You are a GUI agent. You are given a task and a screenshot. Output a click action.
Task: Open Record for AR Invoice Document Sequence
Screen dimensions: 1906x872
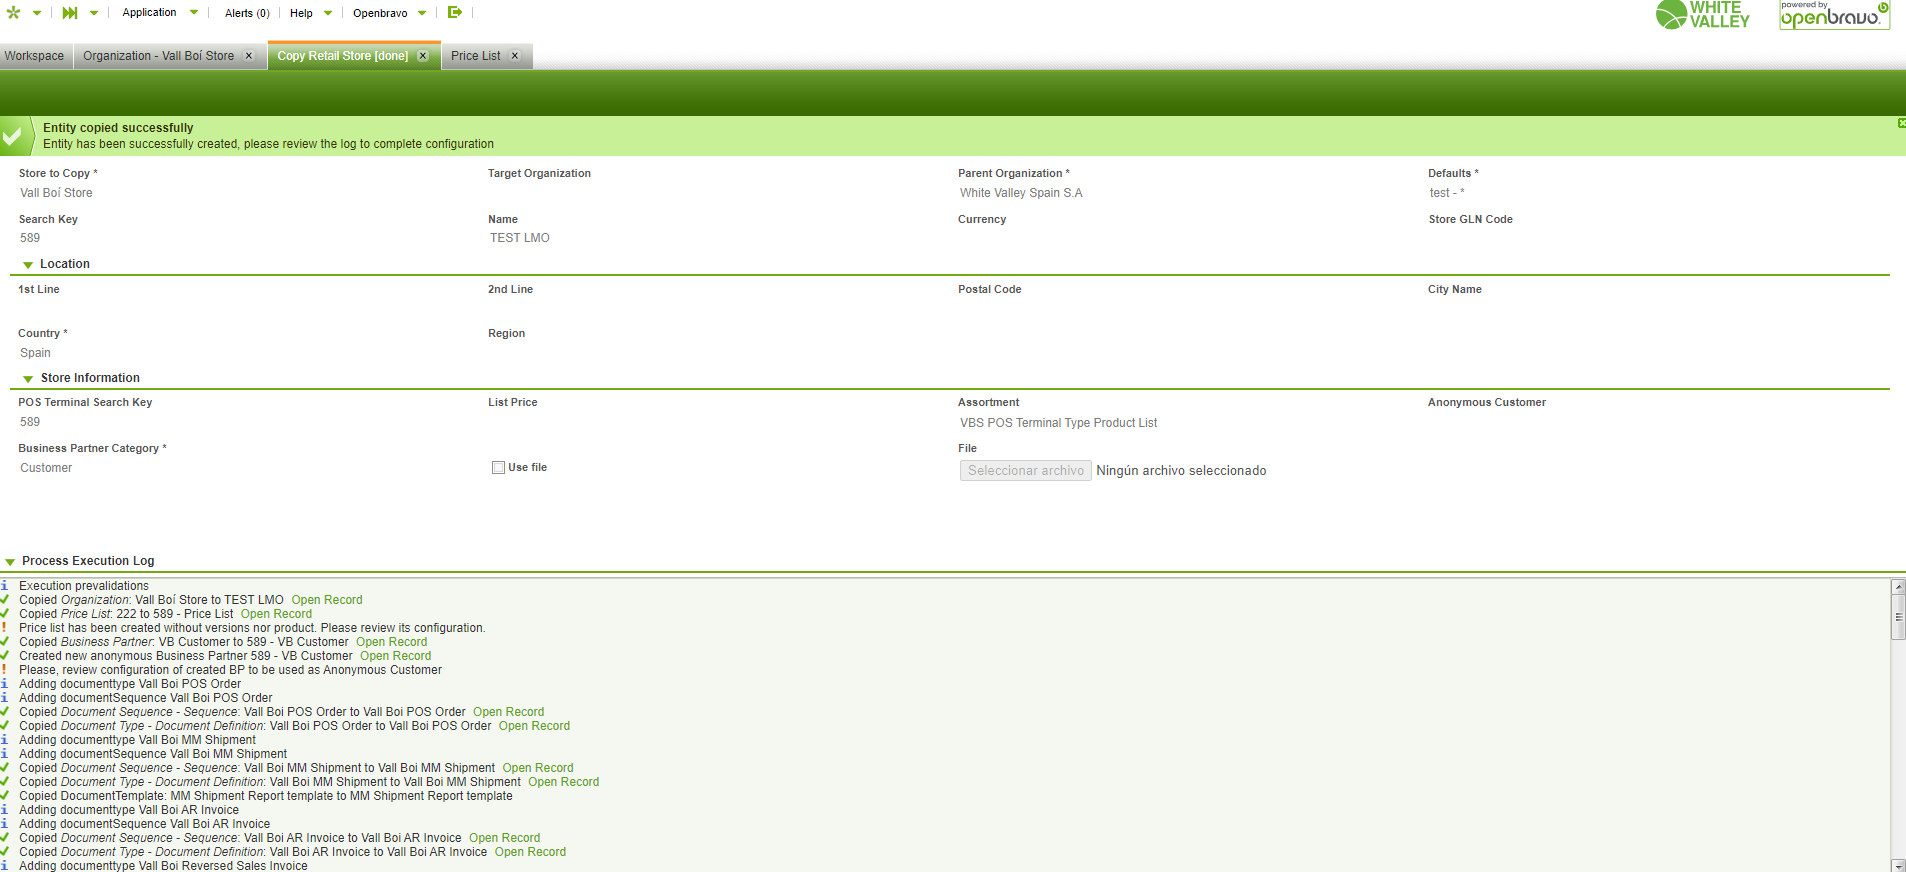(x=505, y=838)
